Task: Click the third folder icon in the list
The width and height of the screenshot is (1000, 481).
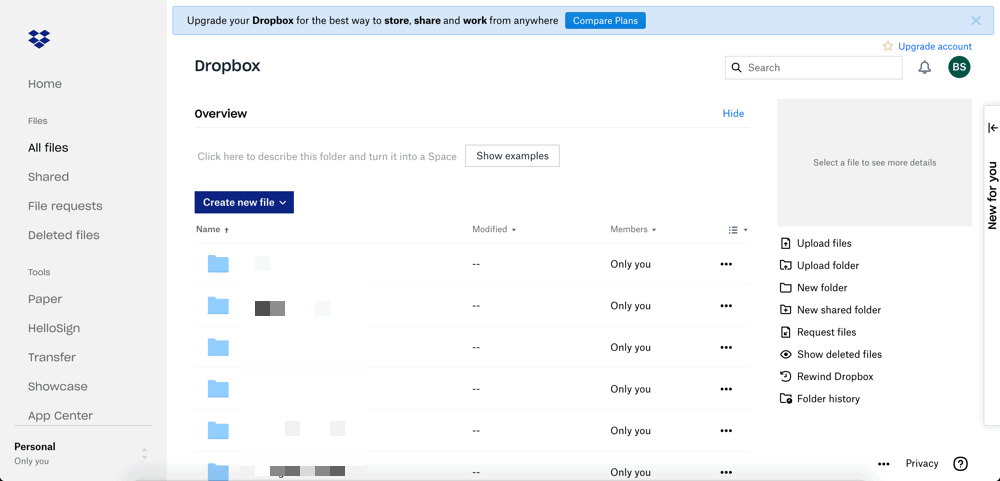Action: [x=218, y=347]
